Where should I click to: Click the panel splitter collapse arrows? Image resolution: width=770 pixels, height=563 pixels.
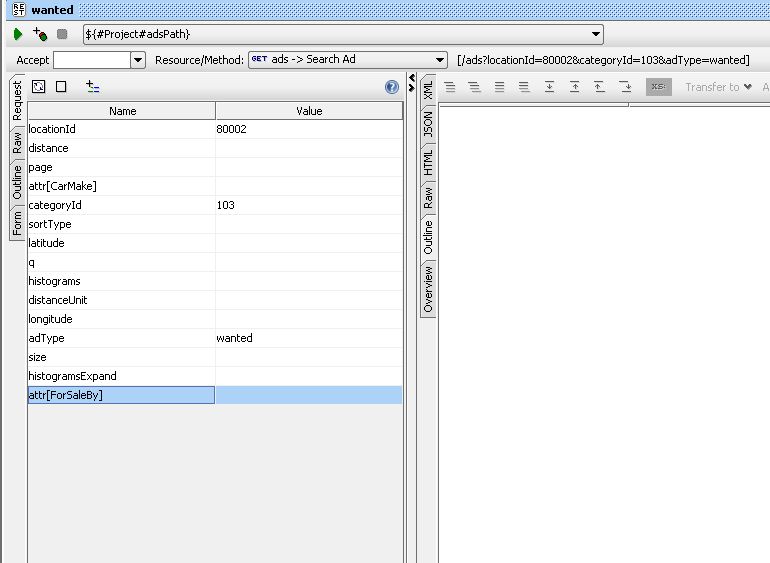coord(412,83)
